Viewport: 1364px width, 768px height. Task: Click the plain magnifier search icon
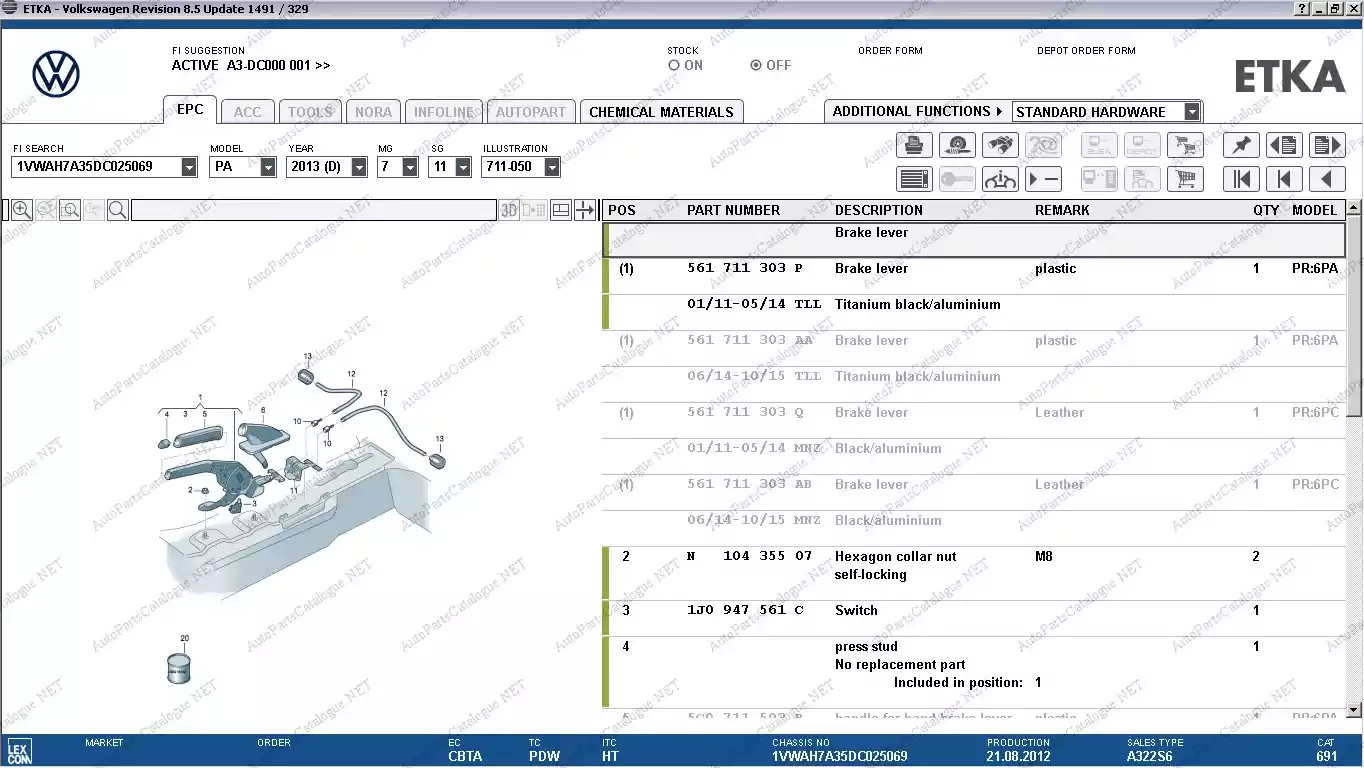click(118, 210)
